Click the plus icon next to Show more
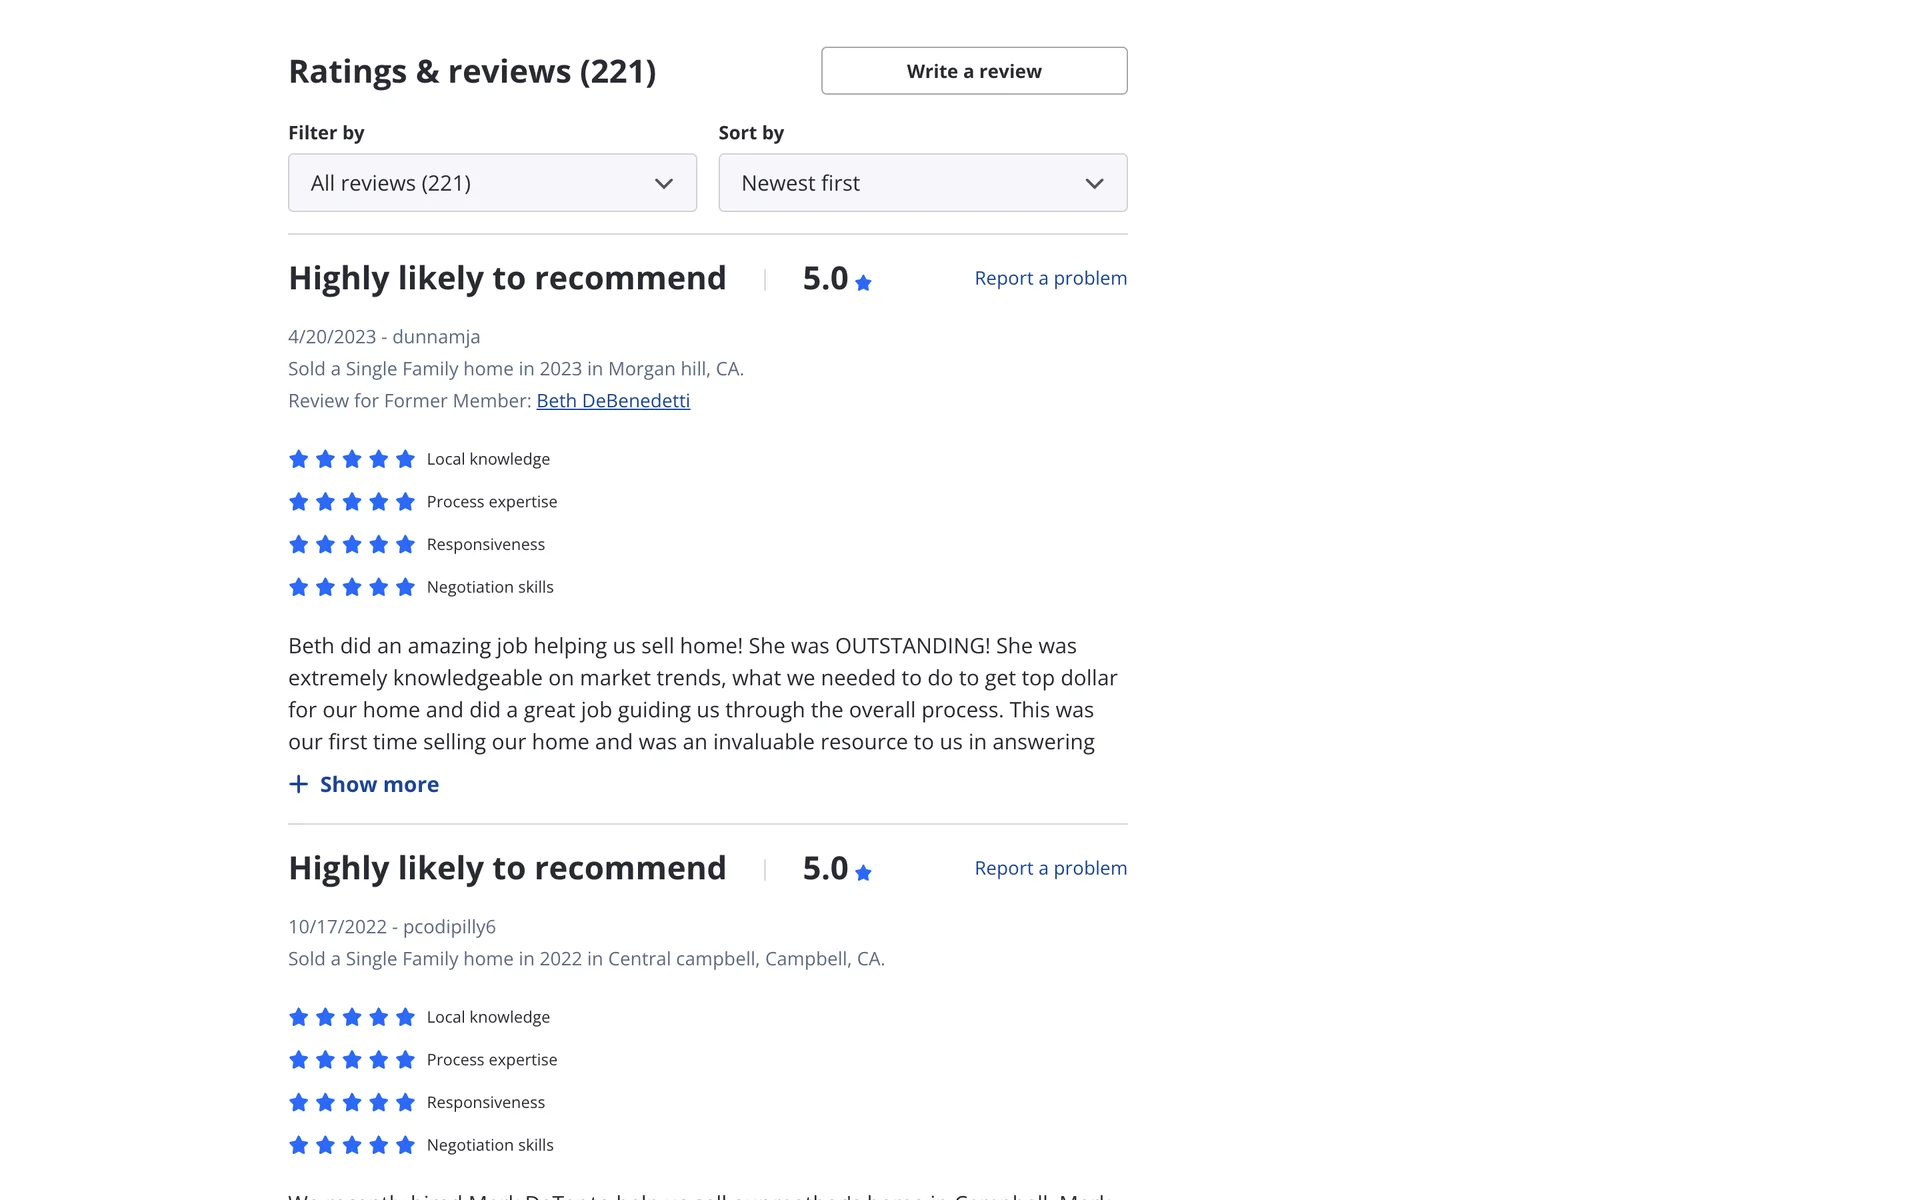Viewport: 1920px width, 1200px height. click(298, 785)
